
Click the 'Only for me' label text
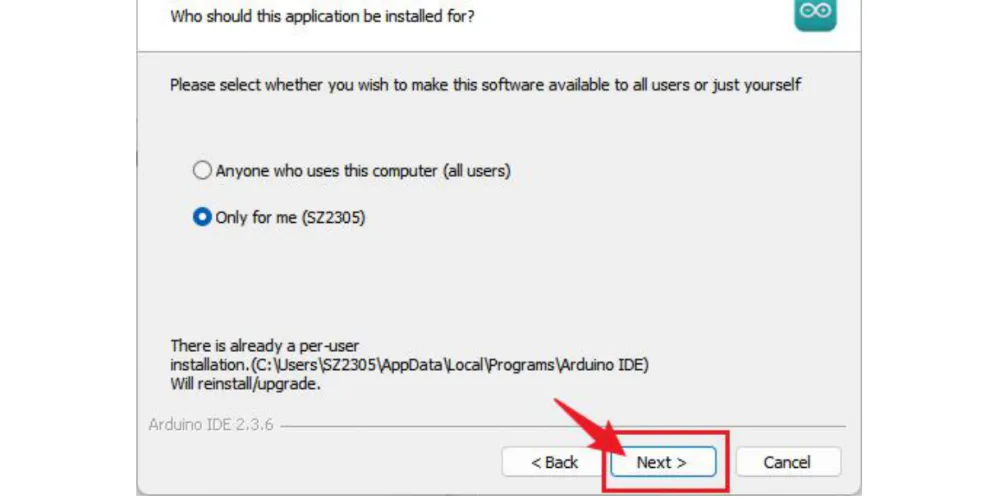(x=256, y=218)
